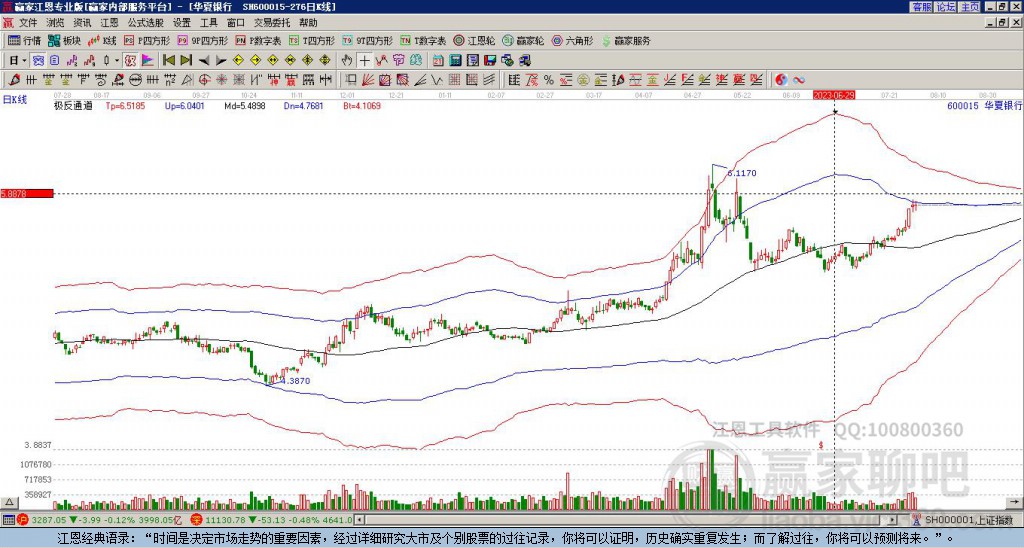Open the 浏览 menu

(x=55, y=23)
